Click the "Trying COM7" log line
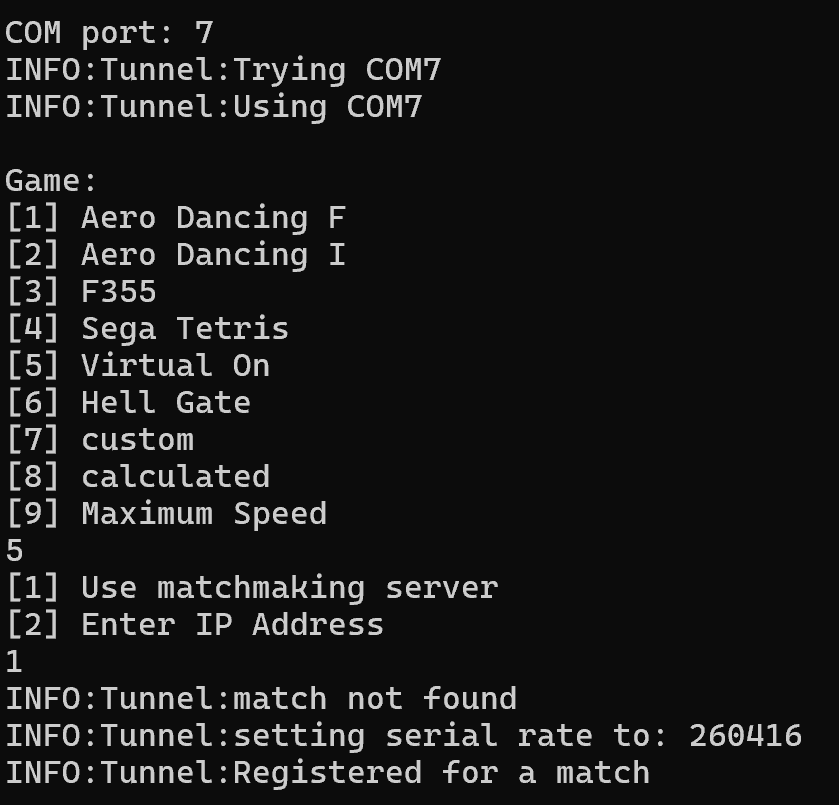The height and width of the screenshot is (805, 839). coord(223,70)
